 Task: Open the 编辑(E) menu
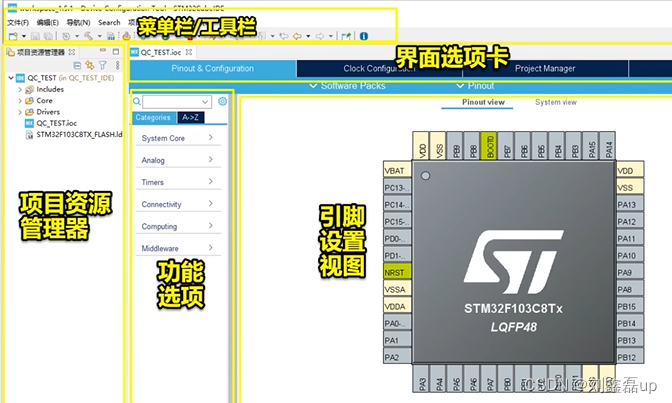pyautogui.click(x=48, y=22)
